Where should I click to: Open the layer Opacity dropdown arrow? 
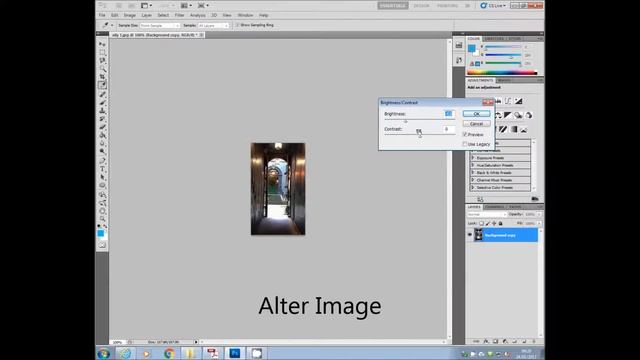pyautogui.click(x=539, y=214)
